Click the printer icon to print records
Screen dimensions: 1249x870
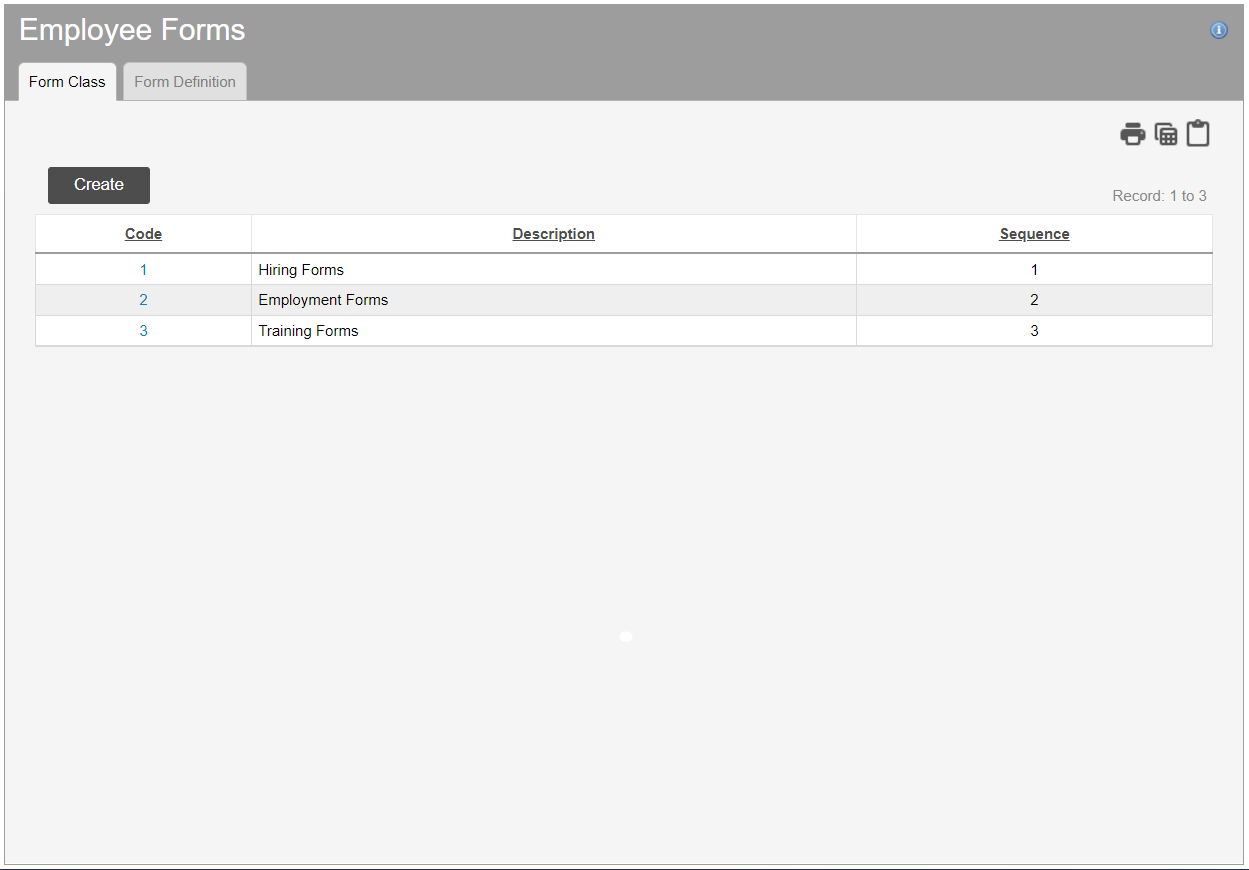click(x=1132, y=134)
